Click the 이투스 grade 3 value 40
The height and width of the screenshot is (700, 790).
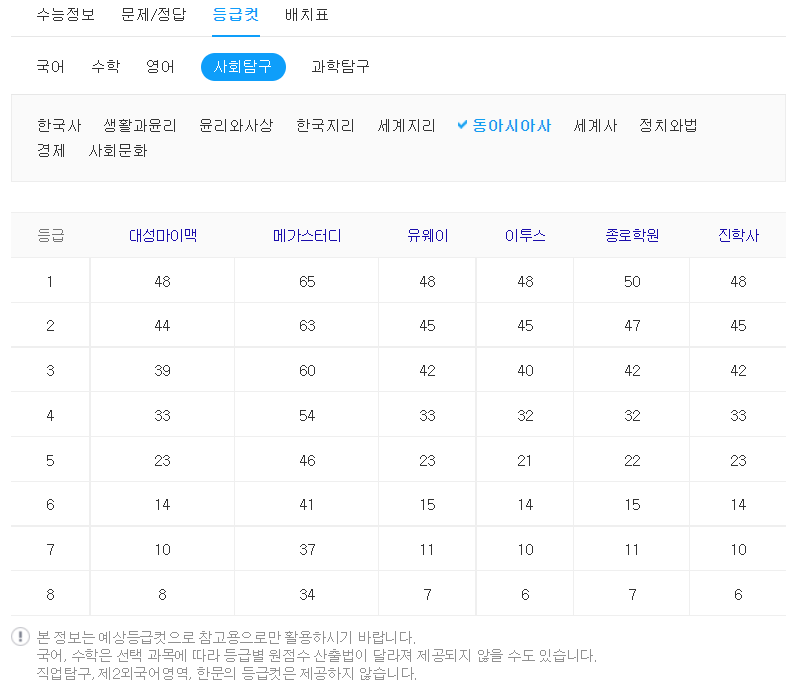click(525, 370)
